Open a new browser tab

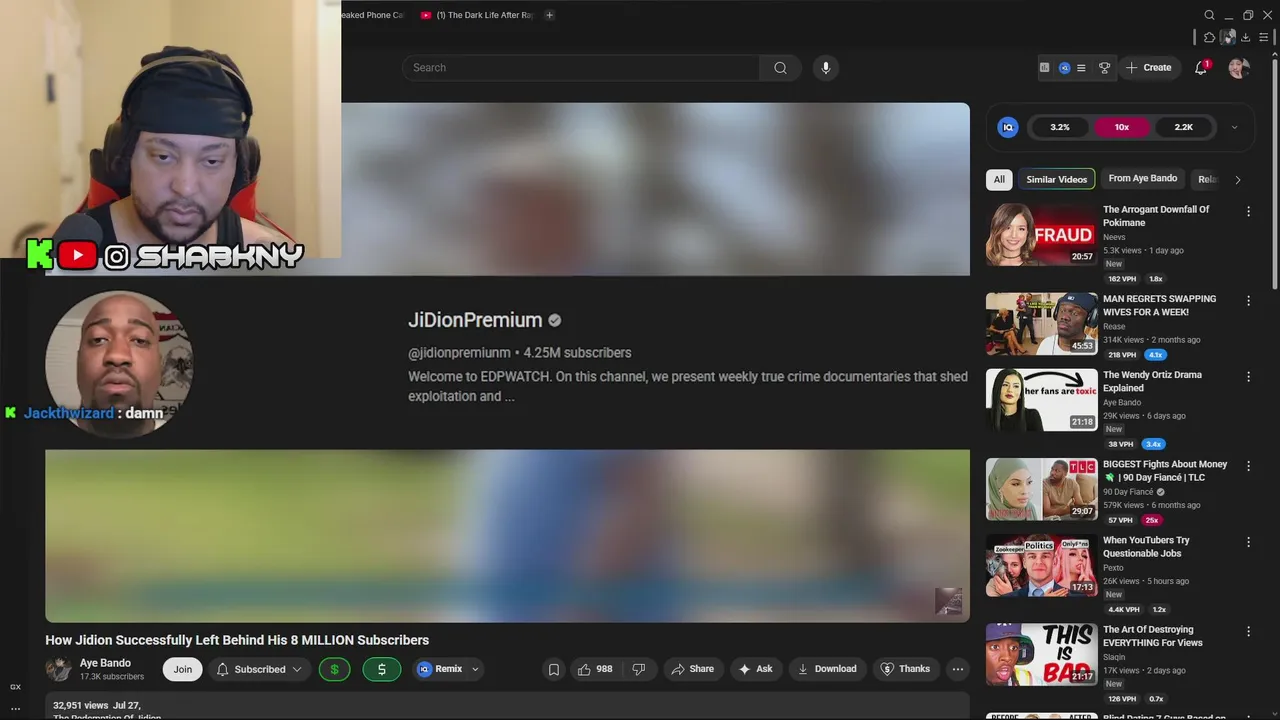(x=549, y=15)
